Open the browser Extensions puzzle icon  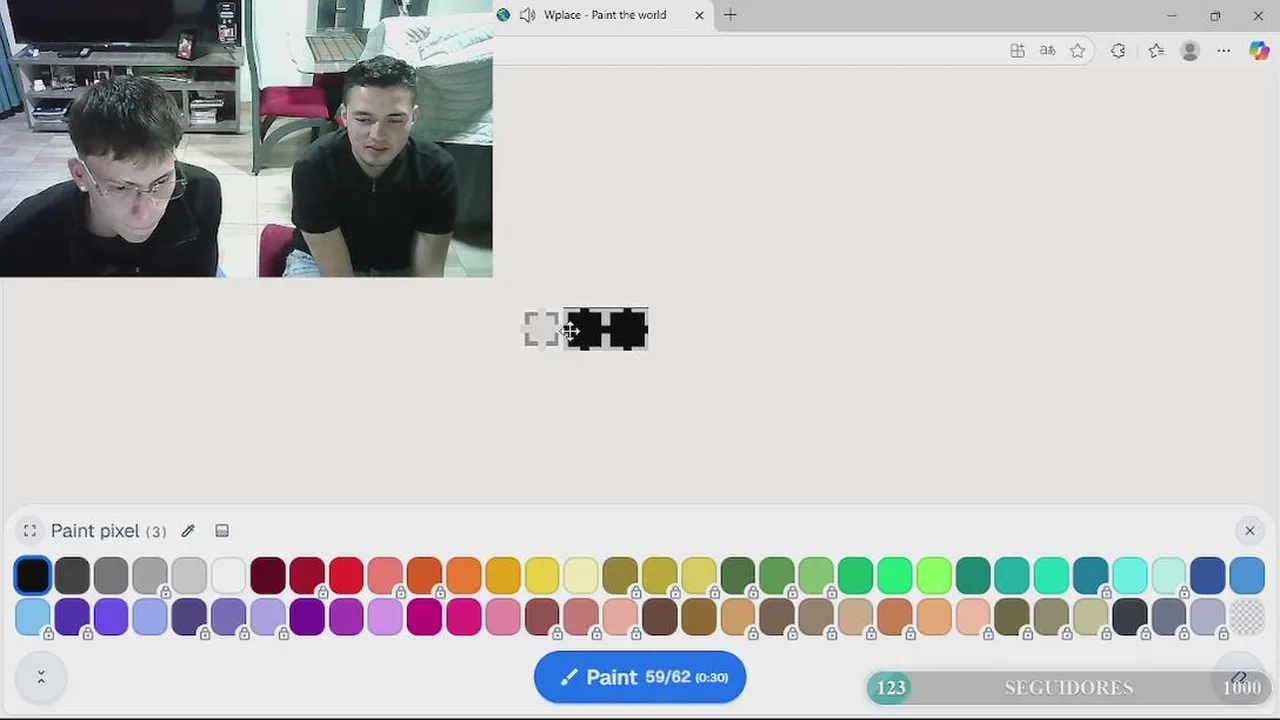[x=1118, y=51]
